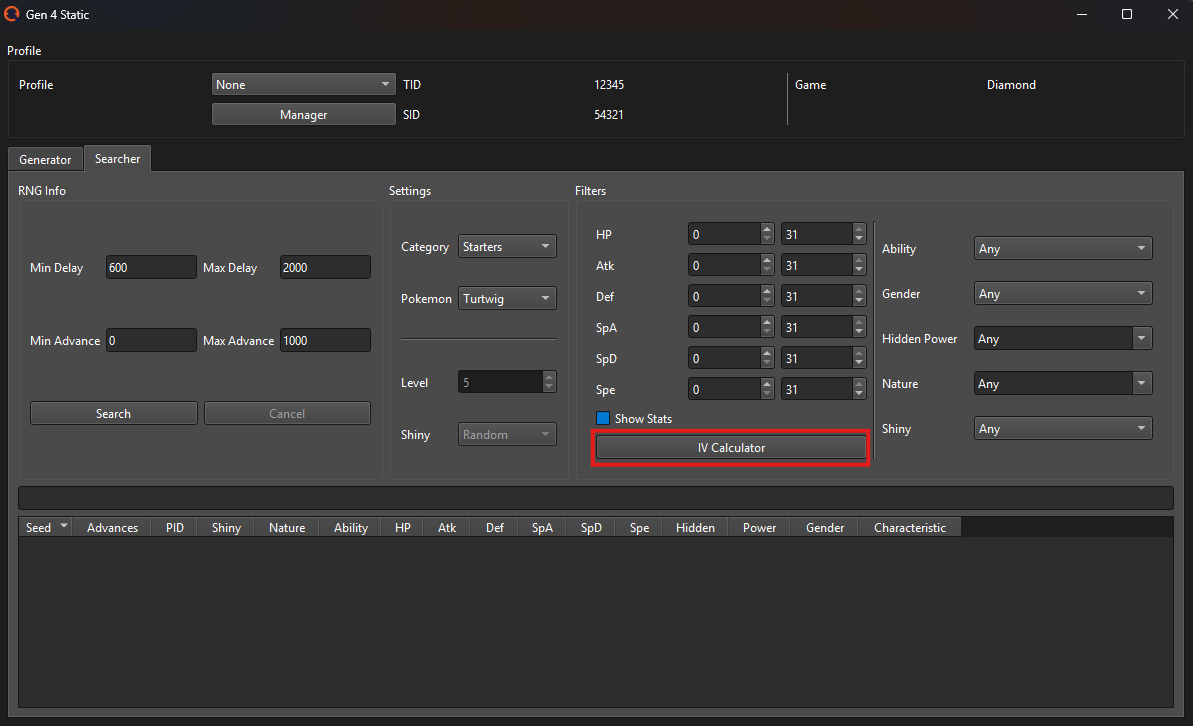The image size is (1193, 726).
Task: Start the Search
Action: 113,413
